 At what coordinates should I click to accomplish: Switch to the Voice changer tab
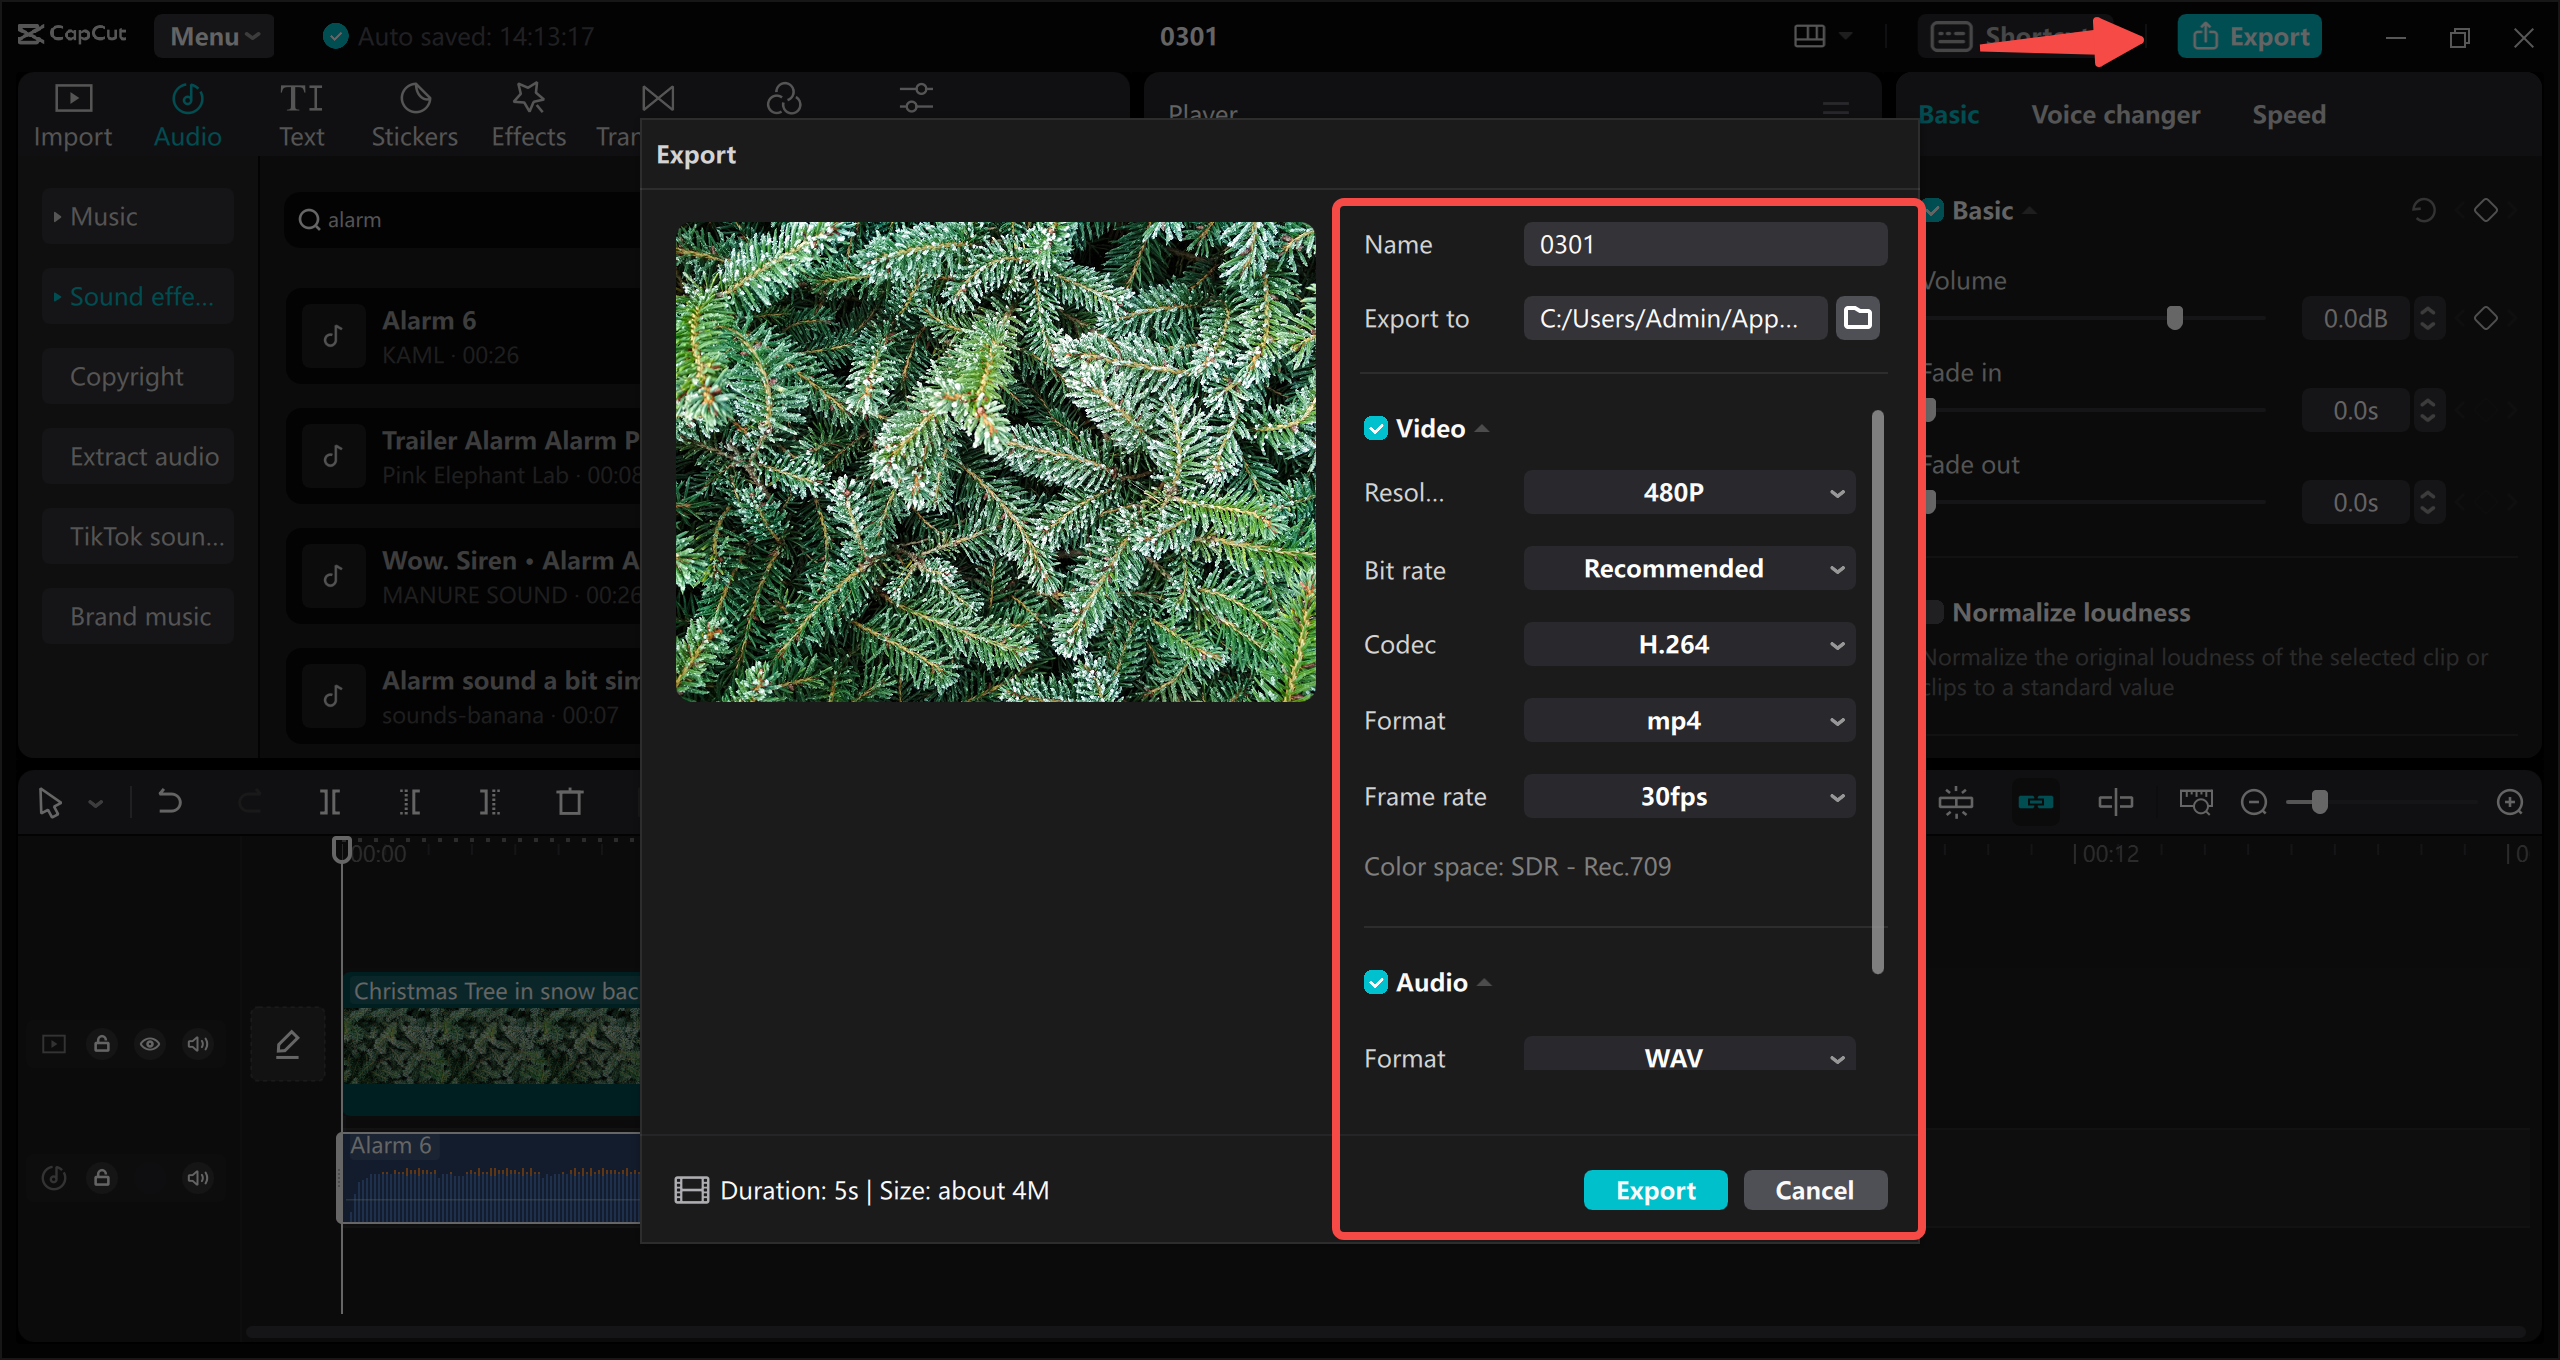coord(2115,114)
